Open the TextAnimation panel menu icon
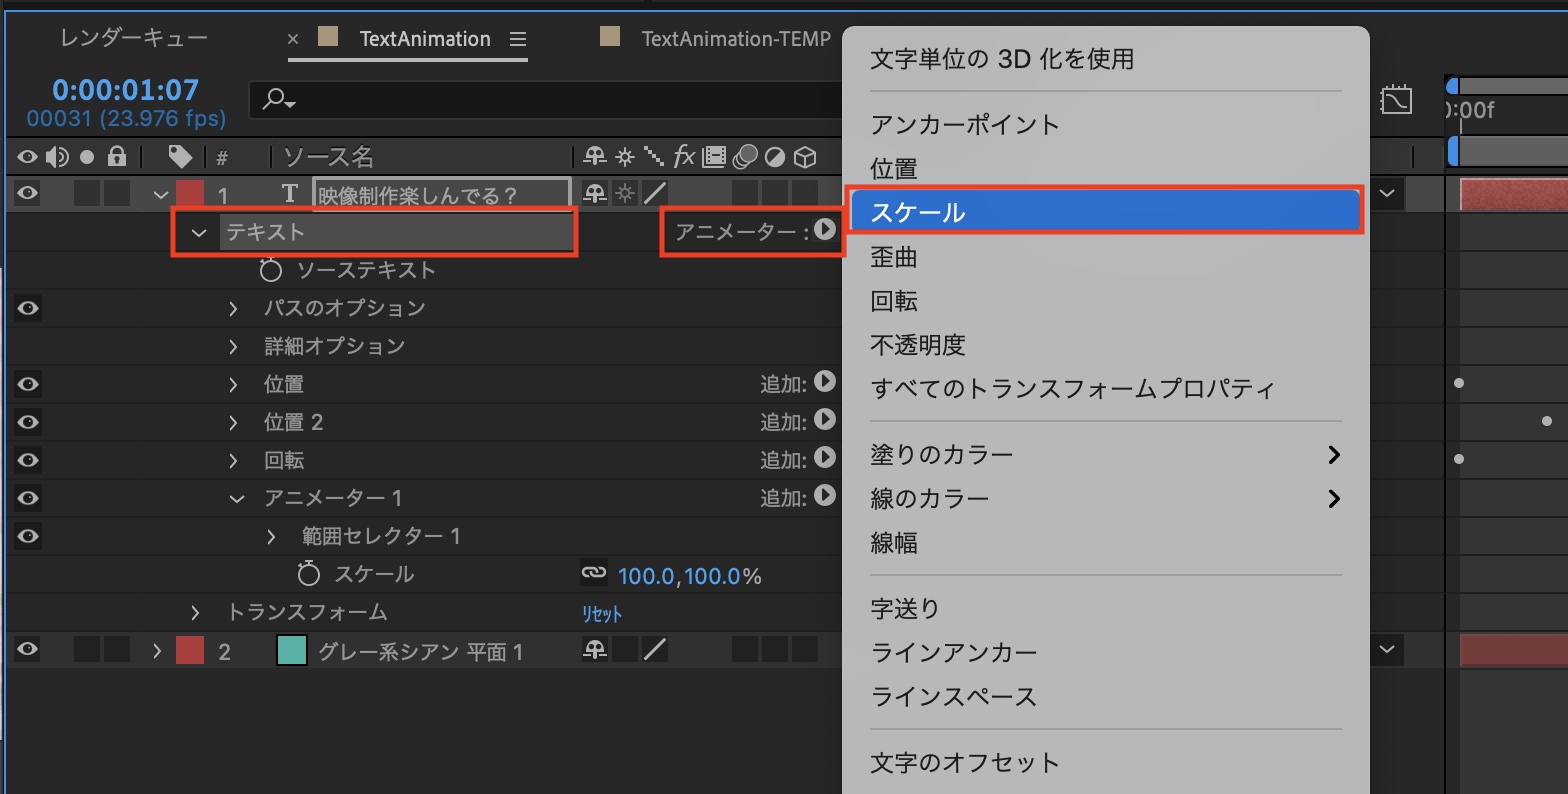1568x794 pixels. [517, 39]
